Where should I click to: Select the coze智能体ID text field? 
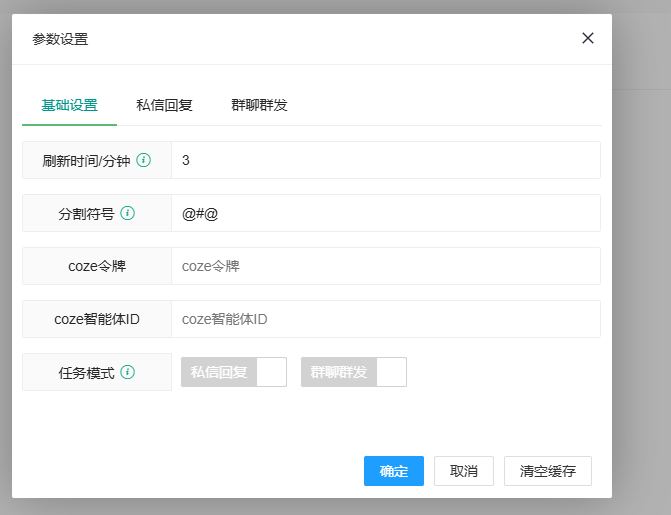tap(385, 319)
